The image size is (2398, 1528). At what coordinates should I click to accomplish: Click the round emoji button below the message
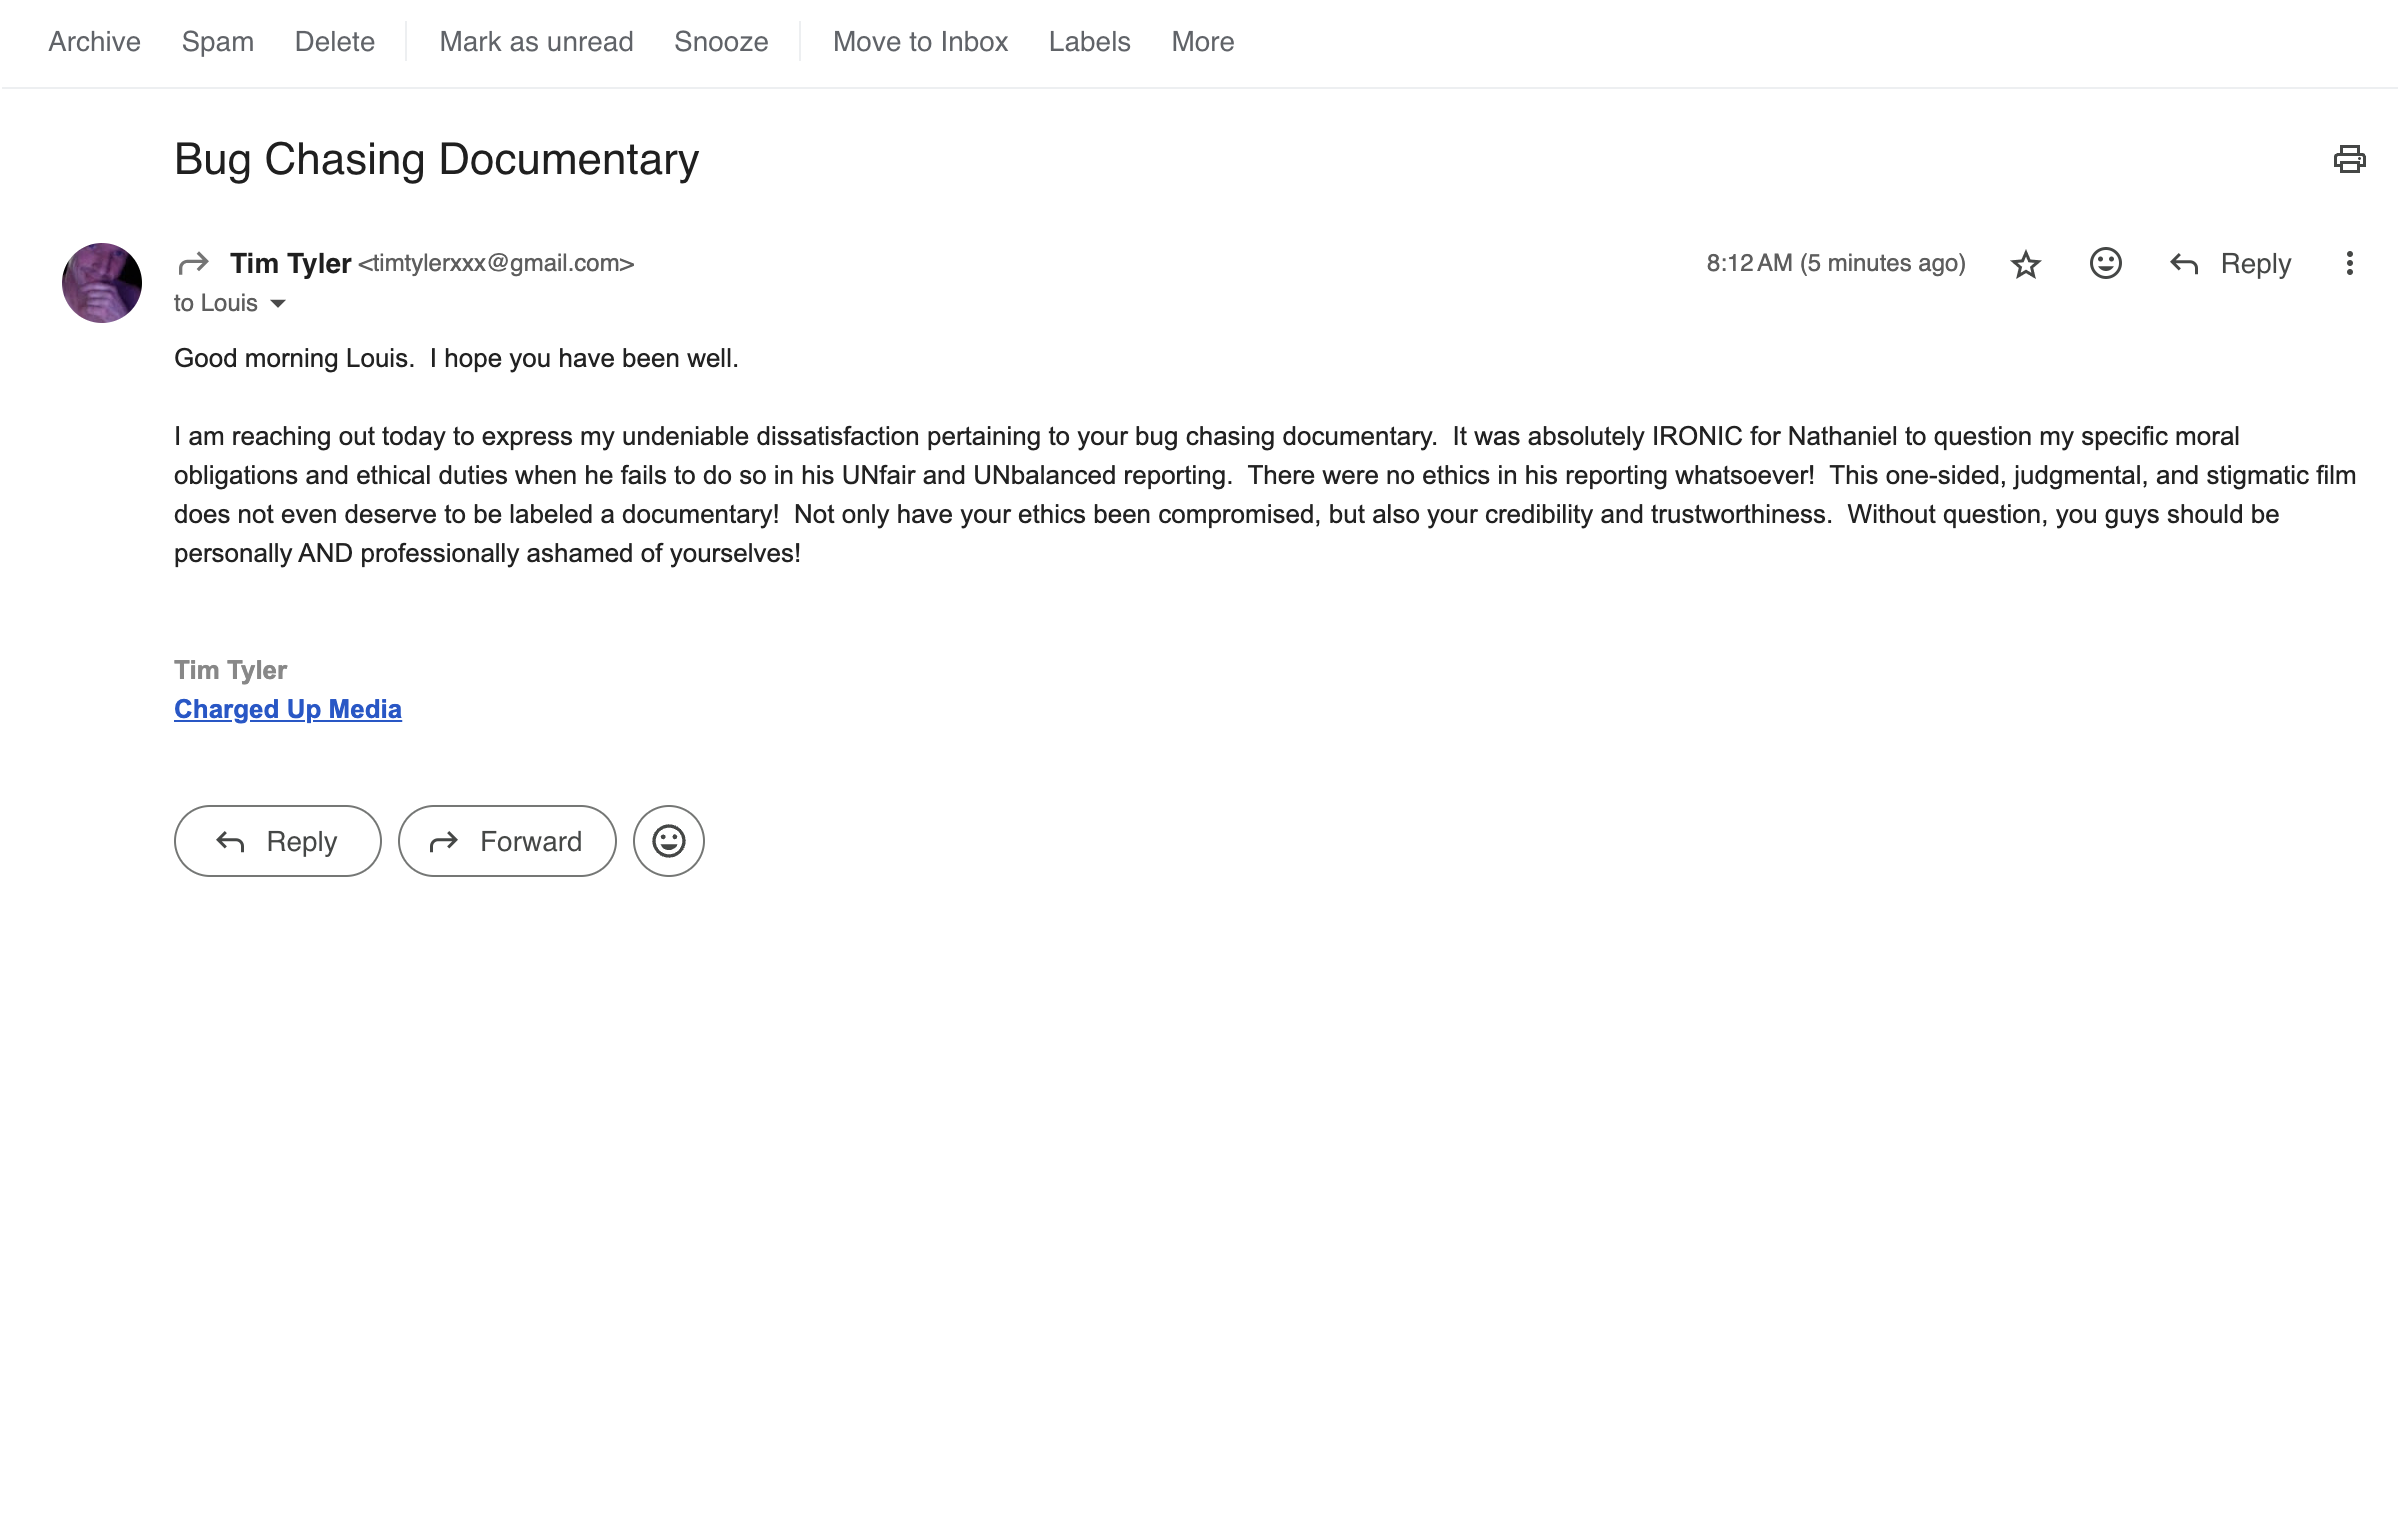pyautogui.click(x=668, y=841)
